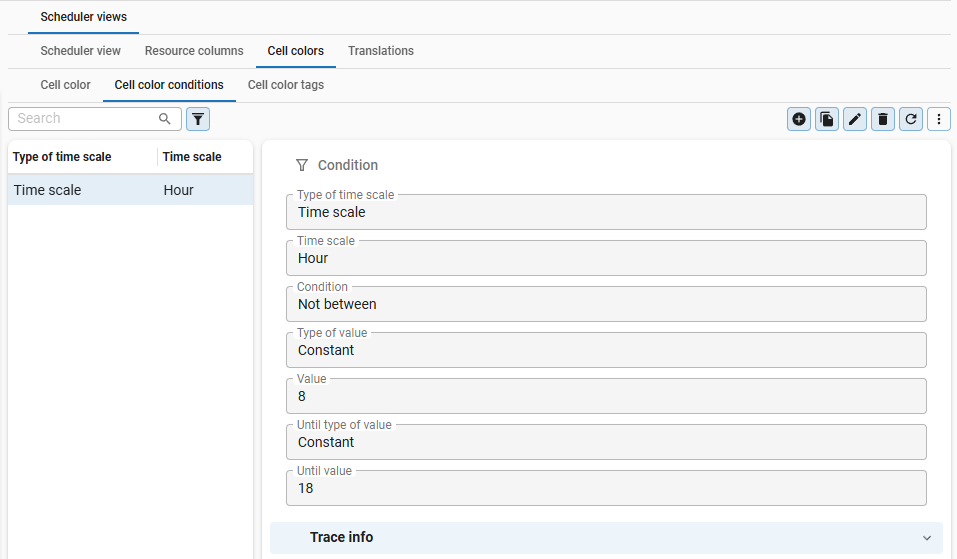Screen dimensions: 957x559
Task: Click the add new condition icon
Action: pos(799,119)
